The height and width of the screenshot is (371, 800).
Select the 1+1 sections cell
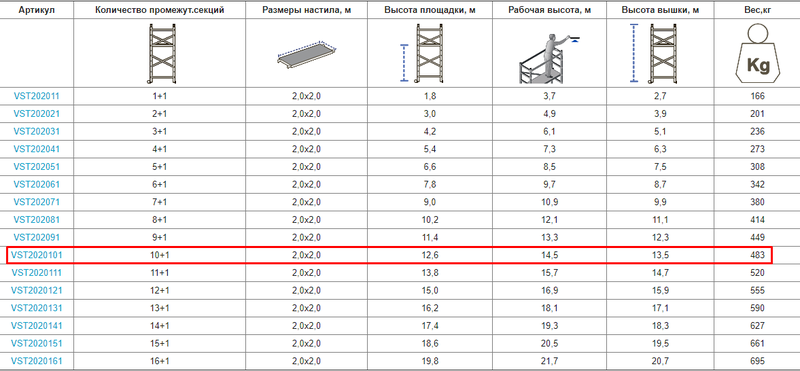[x=160, y=96]
